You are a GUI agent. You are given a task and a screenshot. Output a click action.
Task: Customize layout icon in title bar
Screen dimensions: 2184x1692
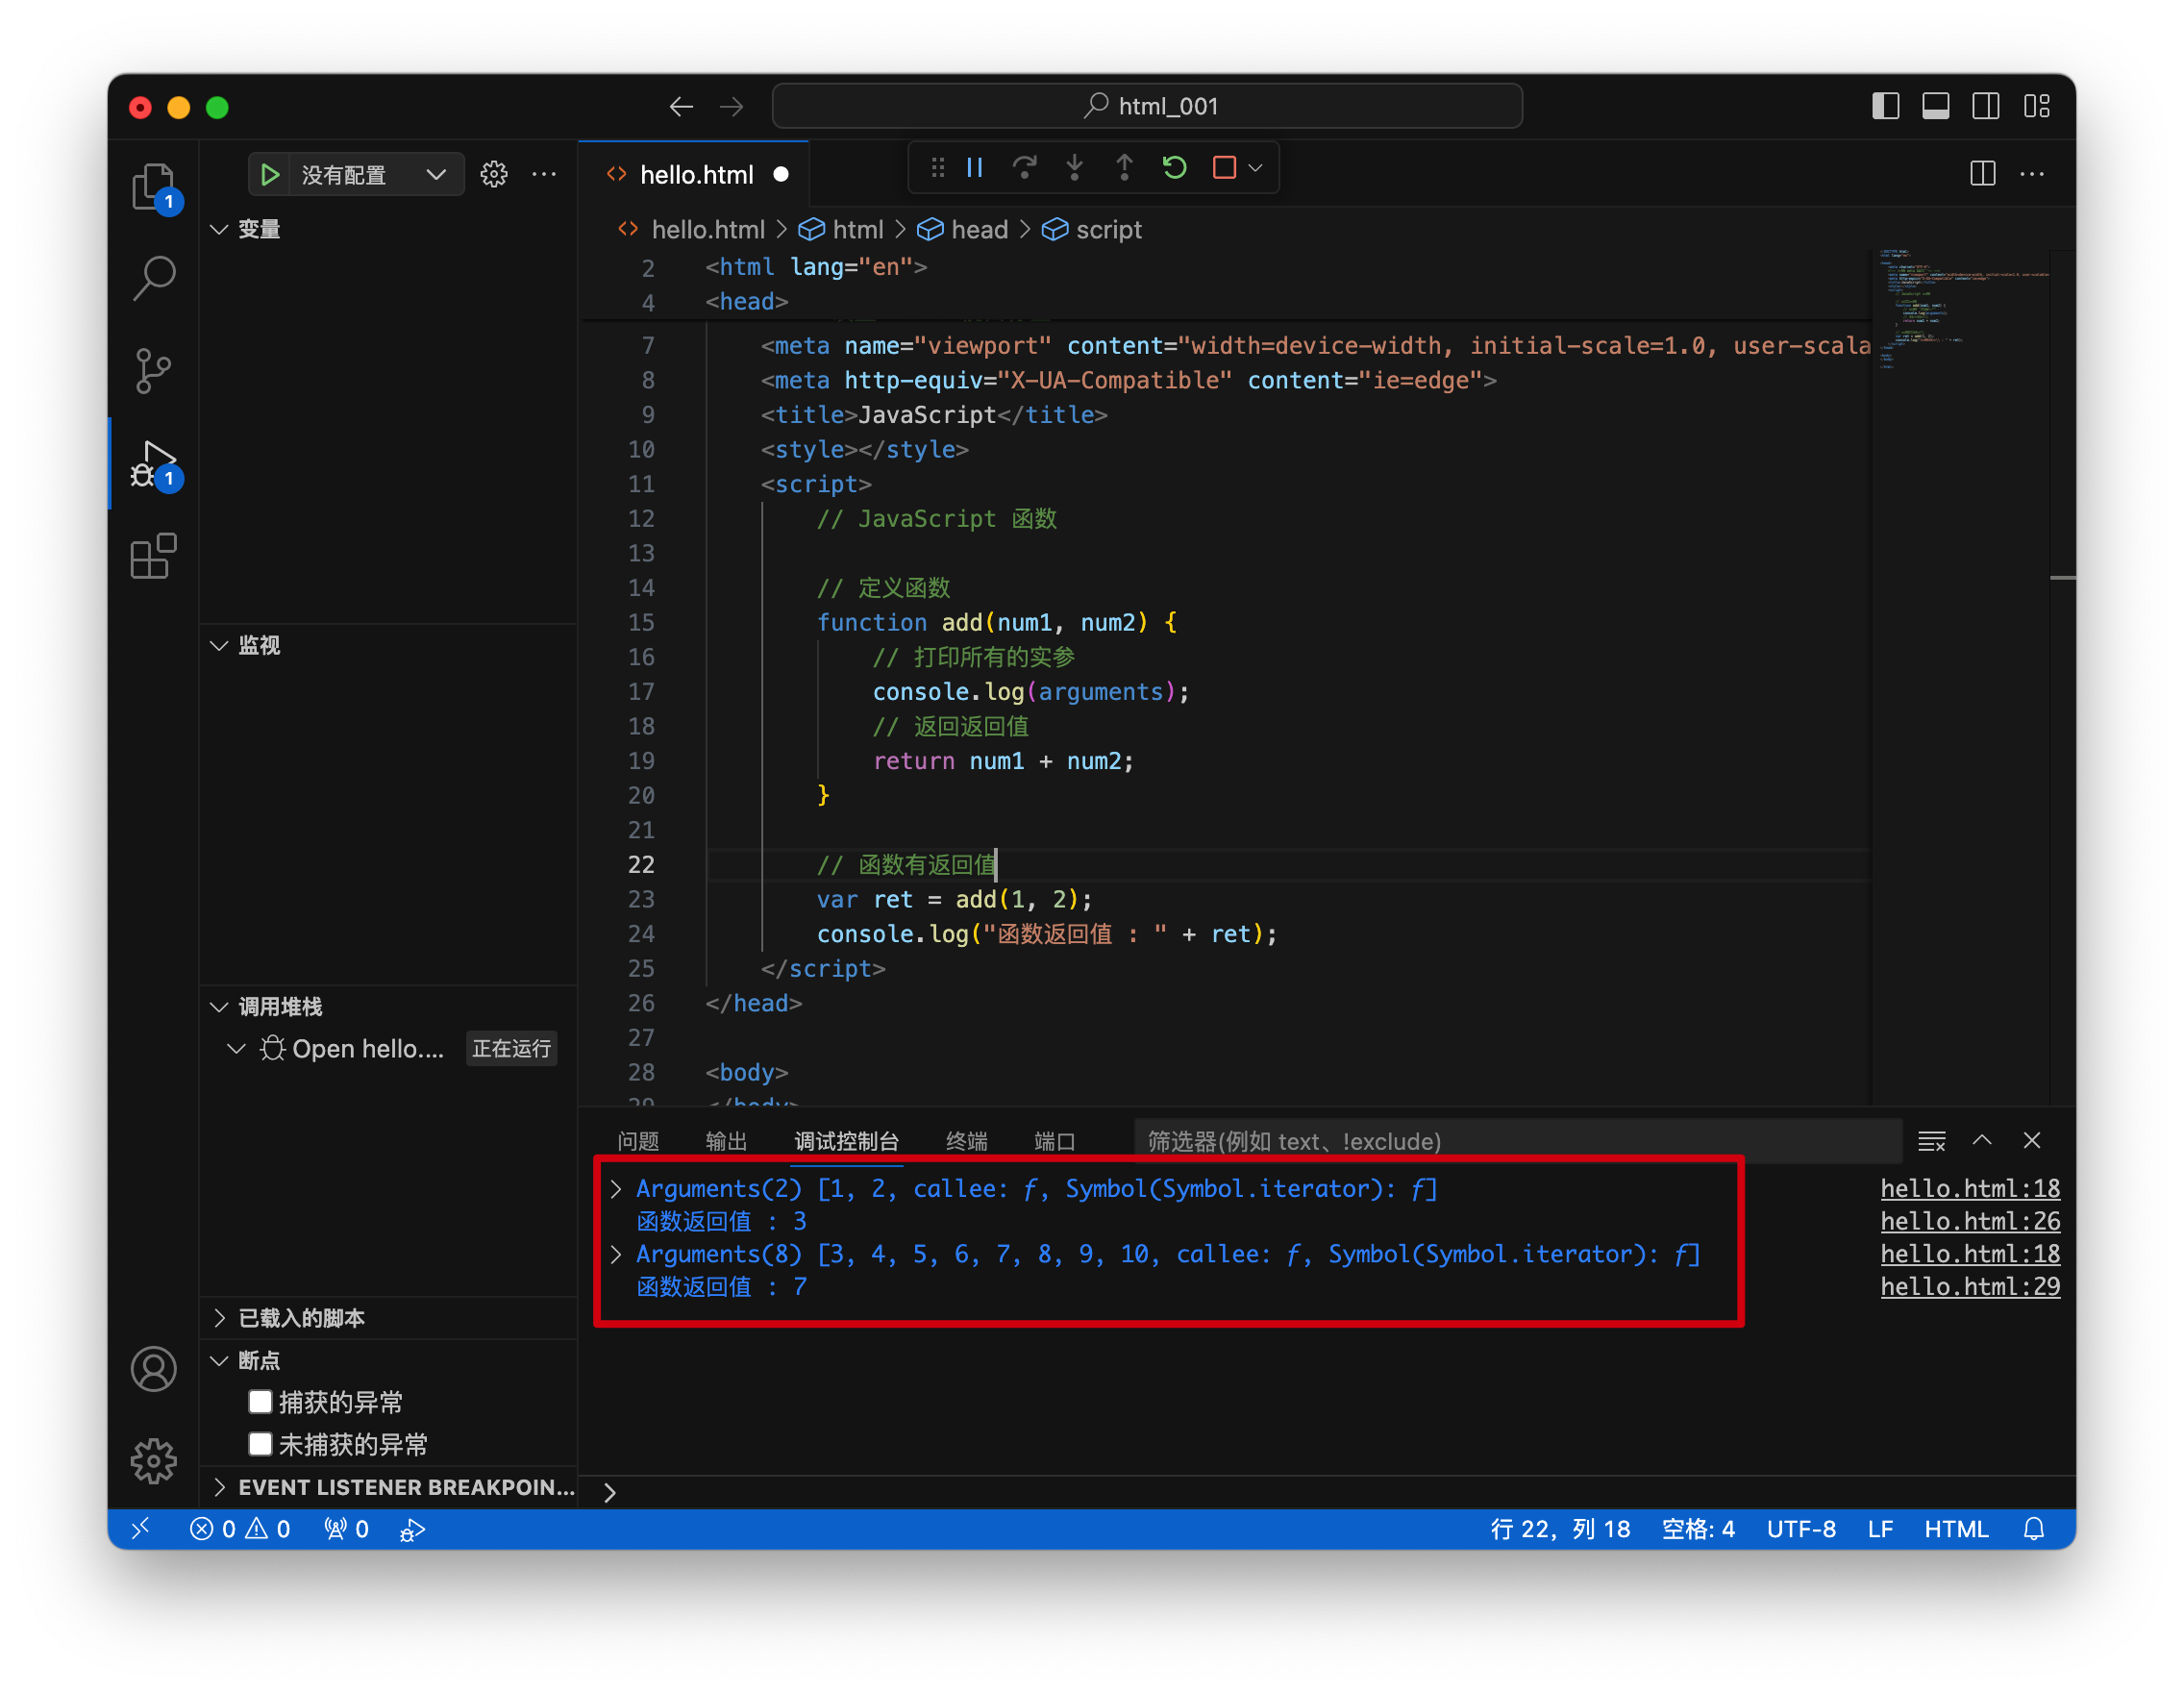click(2037, 106)
